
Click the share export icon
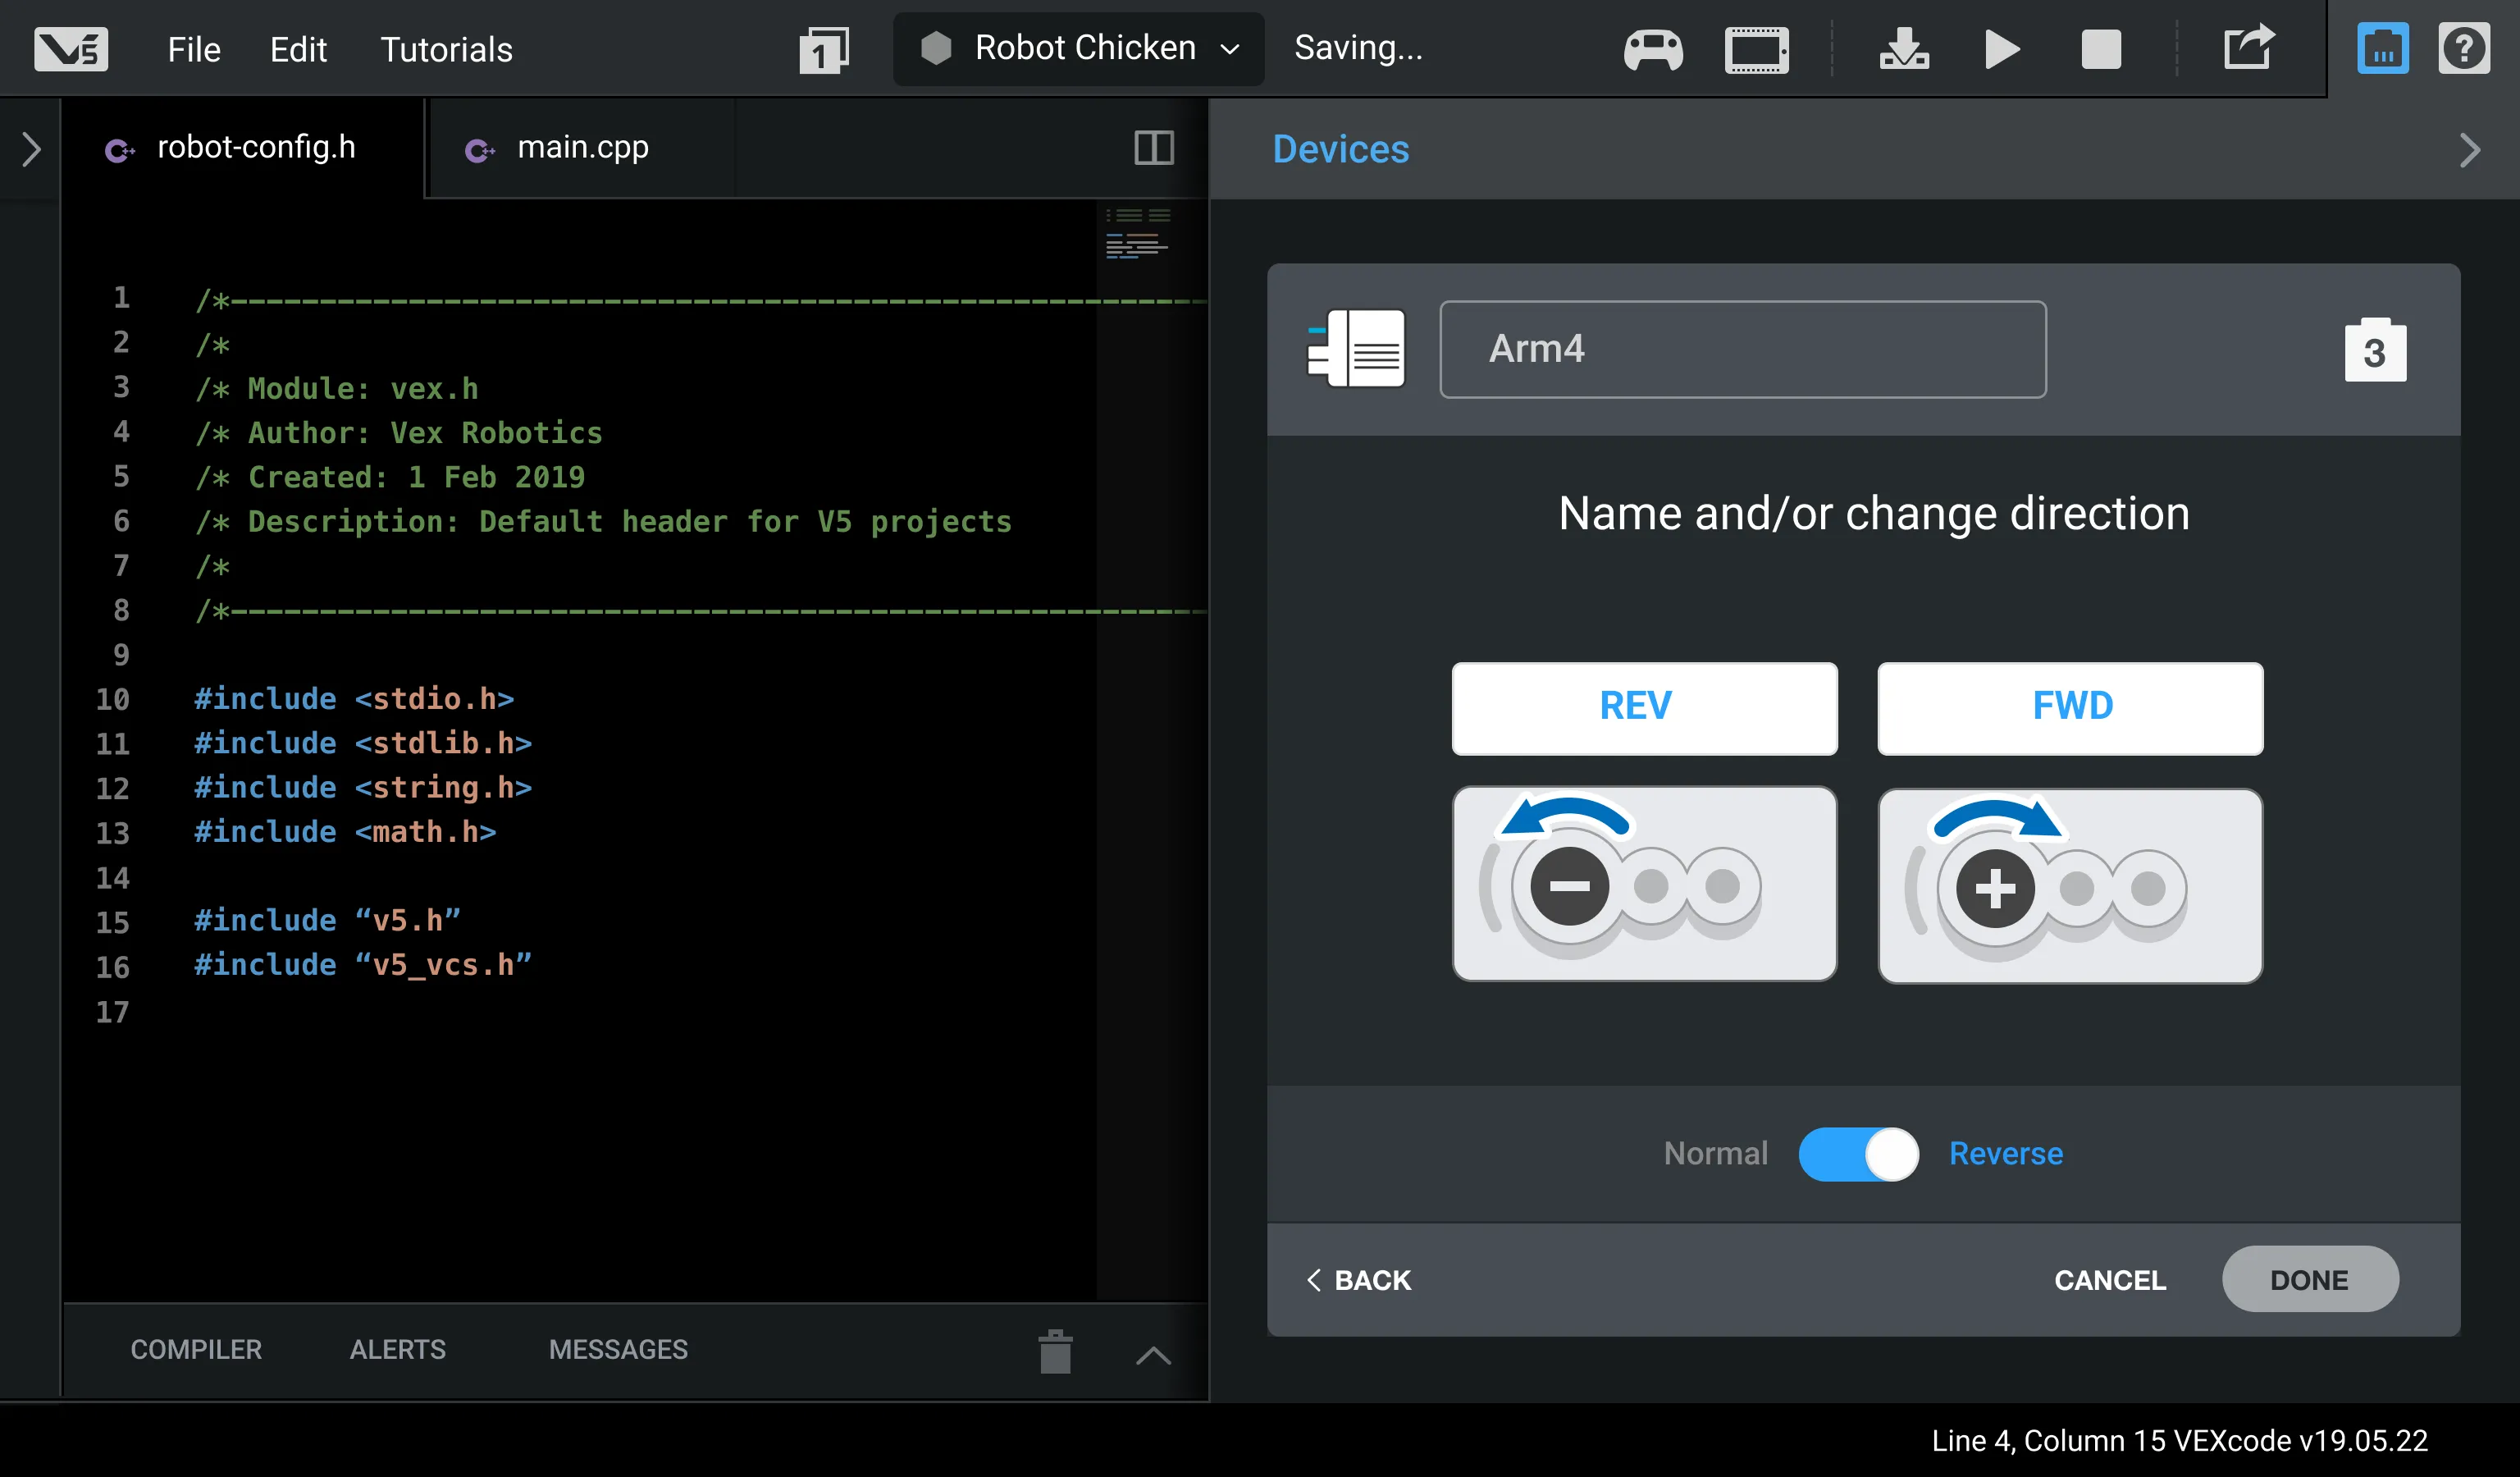tap(2248, 47)
